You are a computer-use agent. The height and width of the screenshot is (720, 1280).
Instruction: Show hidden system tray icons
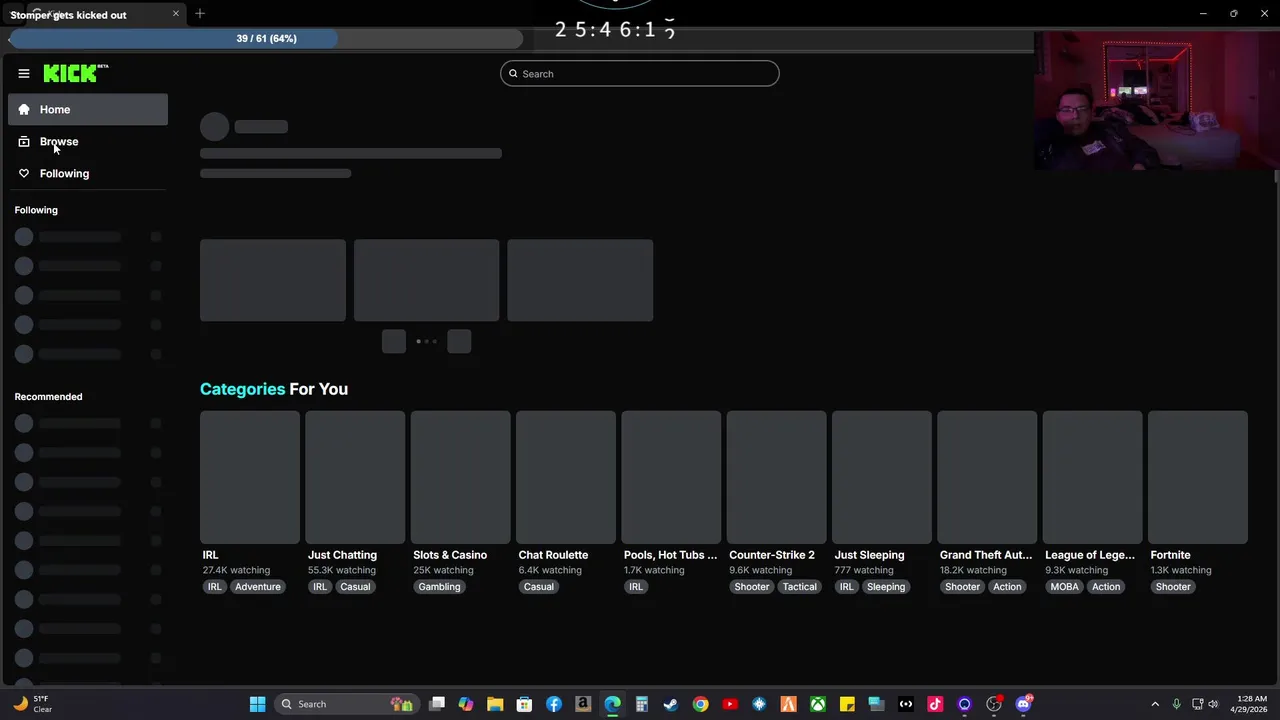tap(1155, 704)
